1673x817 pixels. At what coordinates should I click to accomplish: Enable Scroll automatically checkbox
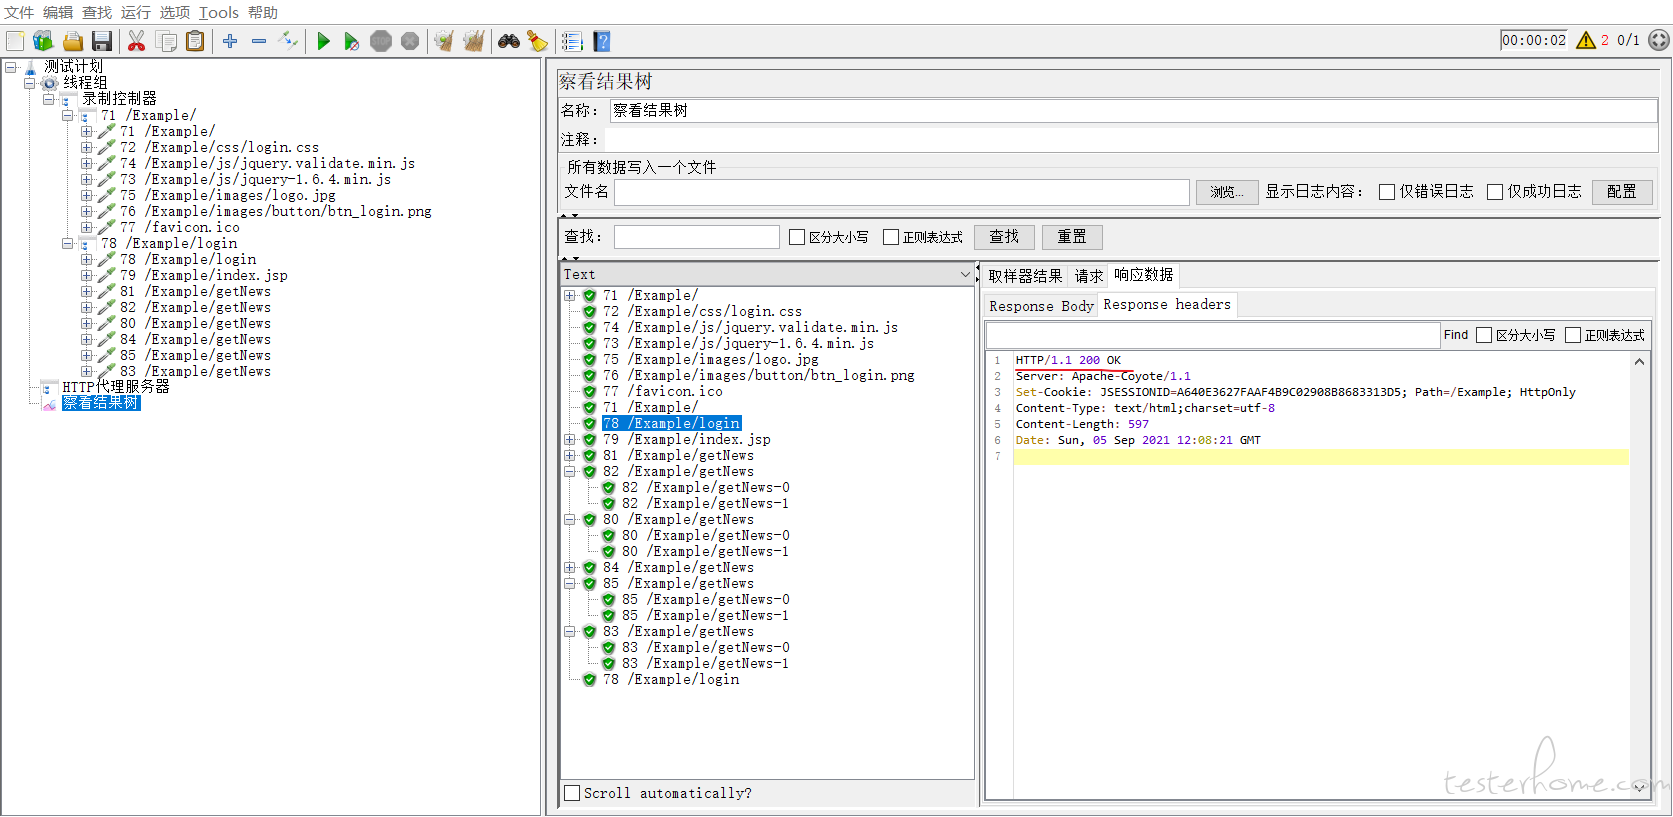tap(572, 793)
